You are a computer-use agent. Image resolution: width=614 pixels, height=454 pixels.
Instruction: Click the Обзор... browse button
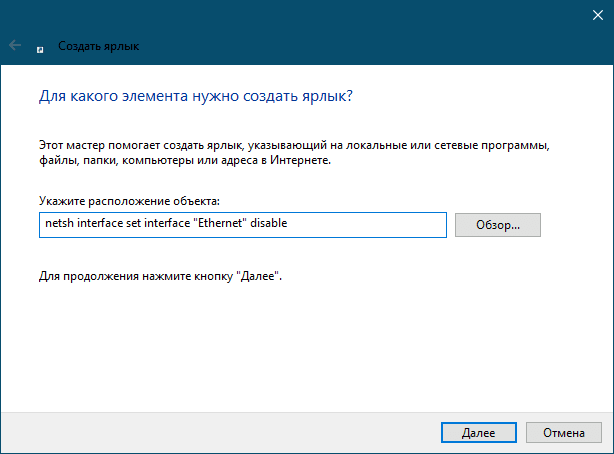coord(498,225)
